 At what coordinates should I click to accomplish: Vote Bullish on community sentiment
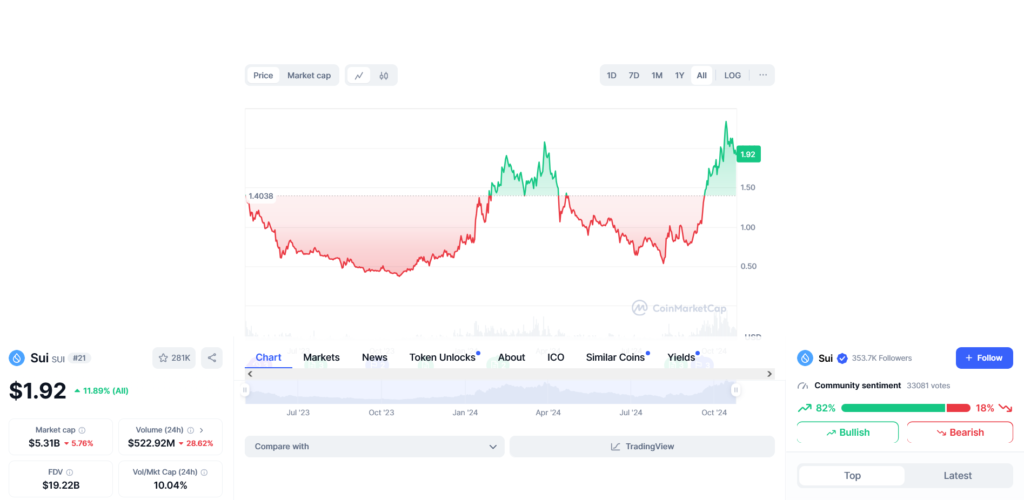coord(847,433)
